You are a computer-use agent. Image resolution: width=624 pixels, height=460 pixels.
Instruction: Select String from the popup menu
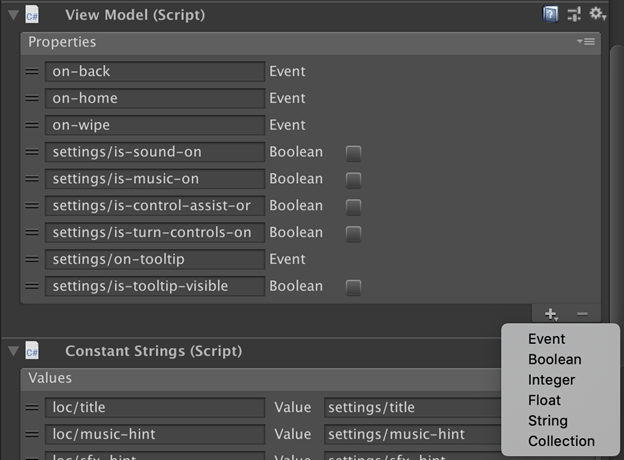coord(547,421)
